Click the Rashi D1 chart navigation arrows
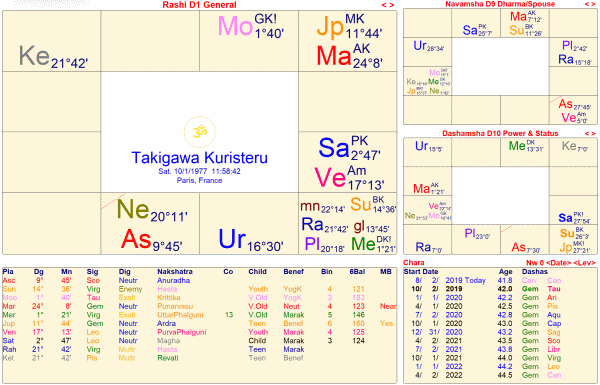The height and width of the screenshot is (385, 600). click(388, 5)
